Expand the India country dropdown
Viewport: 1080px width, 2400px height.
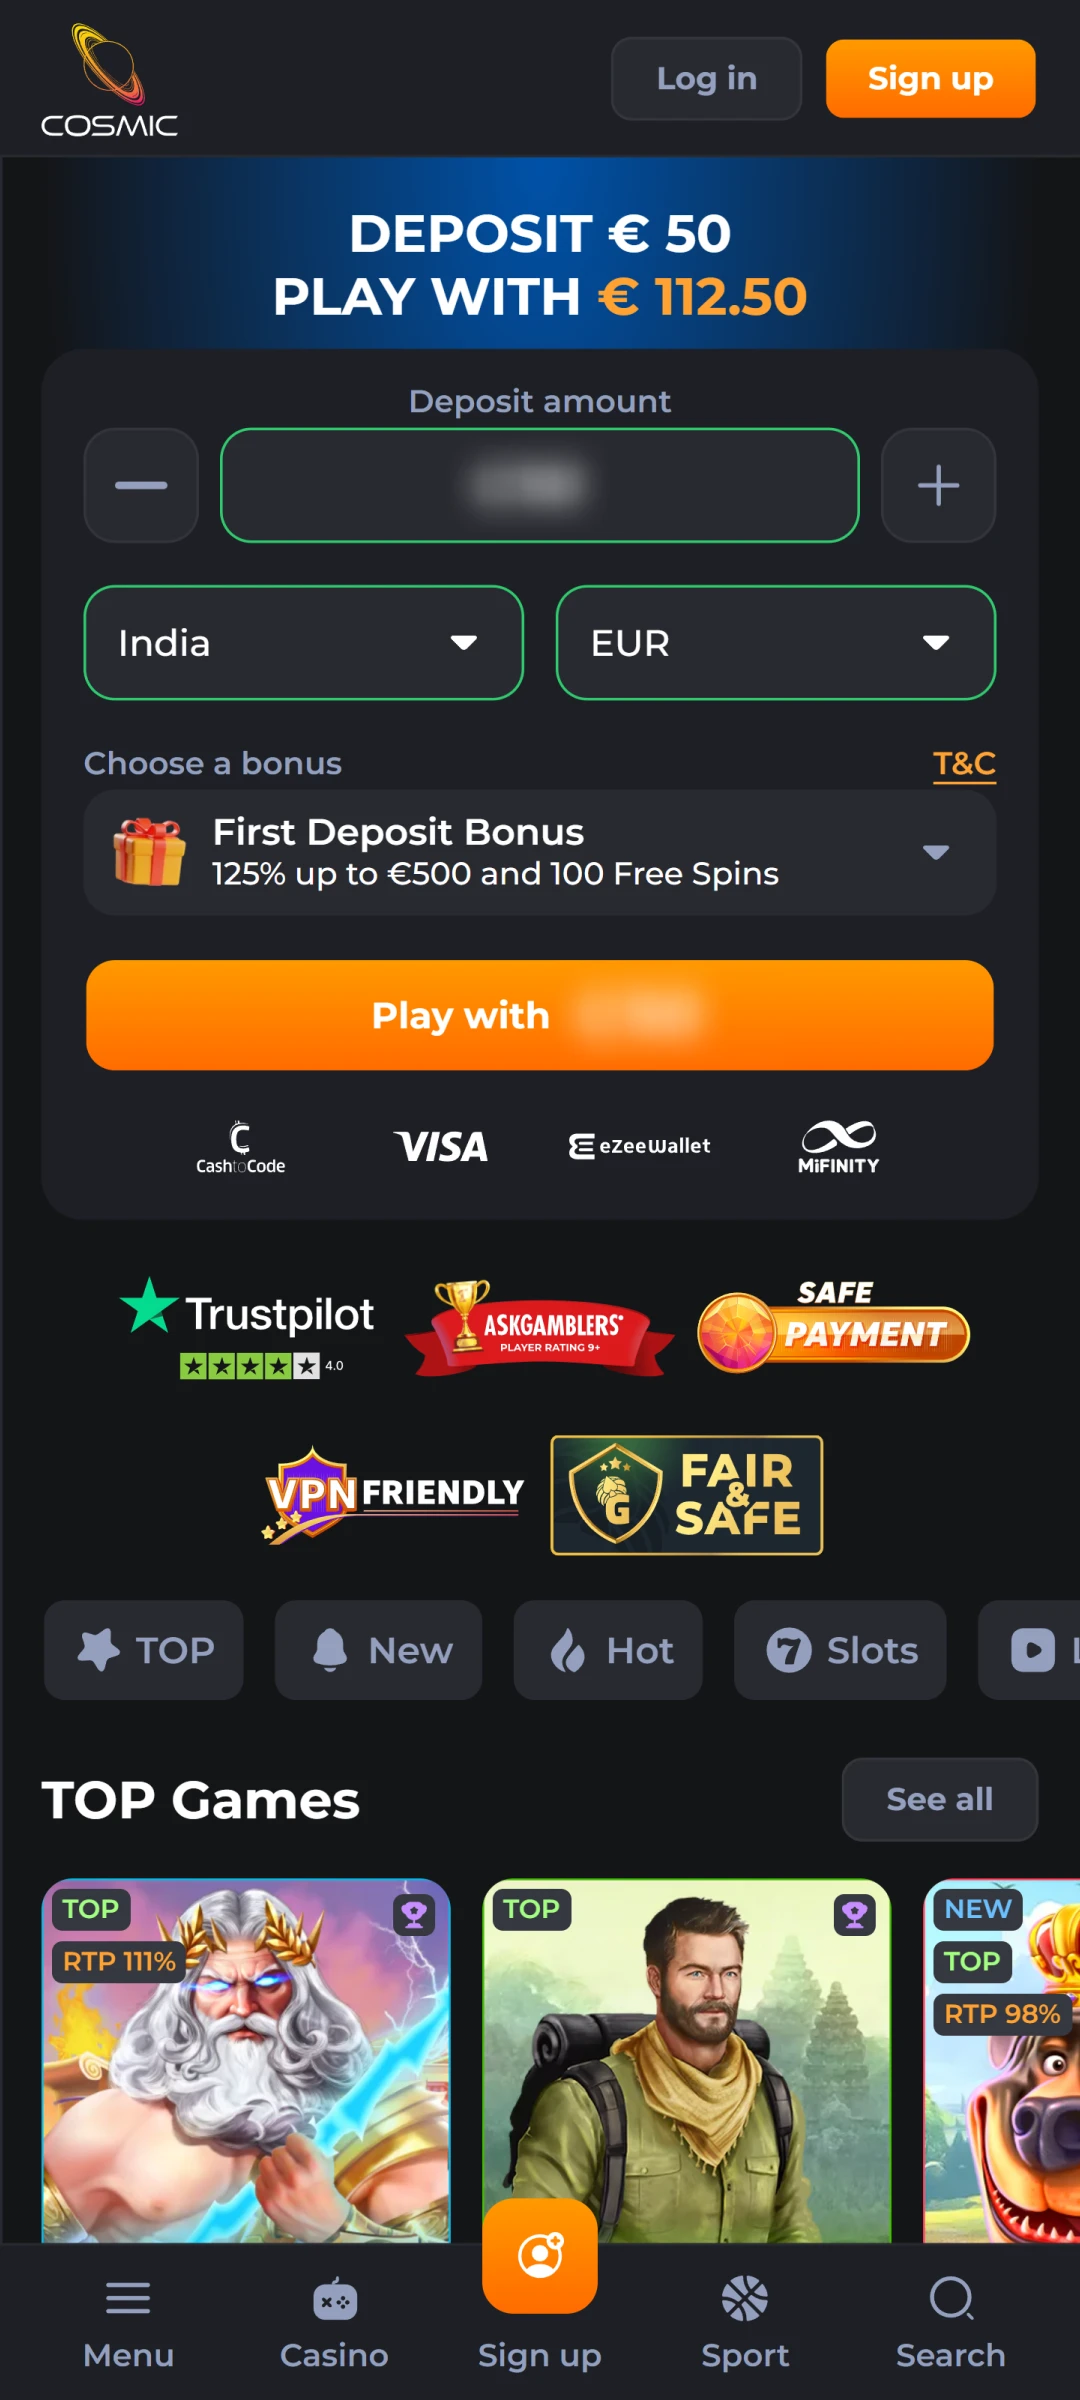(304, 642)
